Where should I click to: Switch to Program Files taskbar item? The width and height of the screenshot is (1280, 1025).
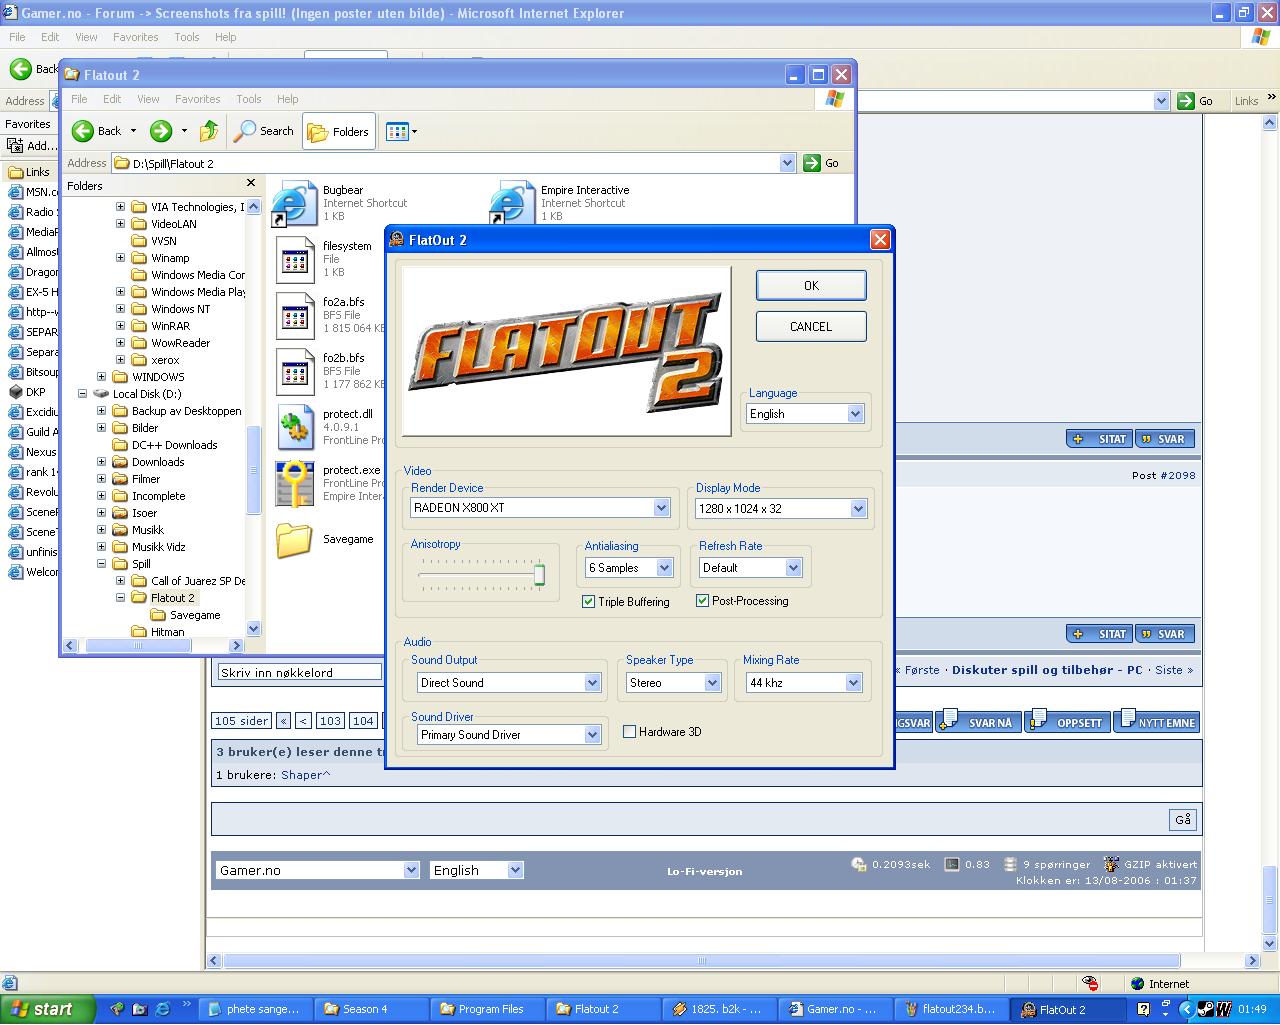(487, 1009)
